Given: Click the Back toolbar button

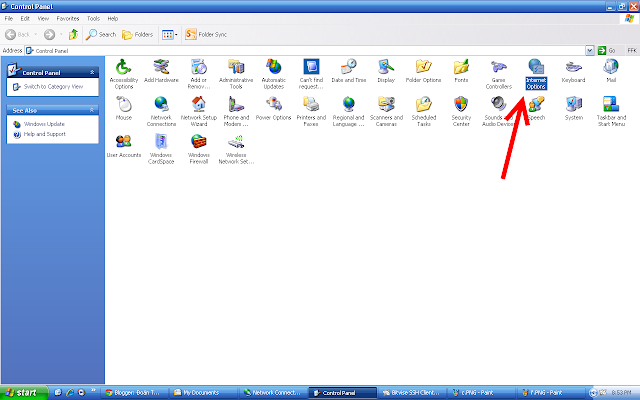Looking at the screenshot, I should tap(18, 35).
